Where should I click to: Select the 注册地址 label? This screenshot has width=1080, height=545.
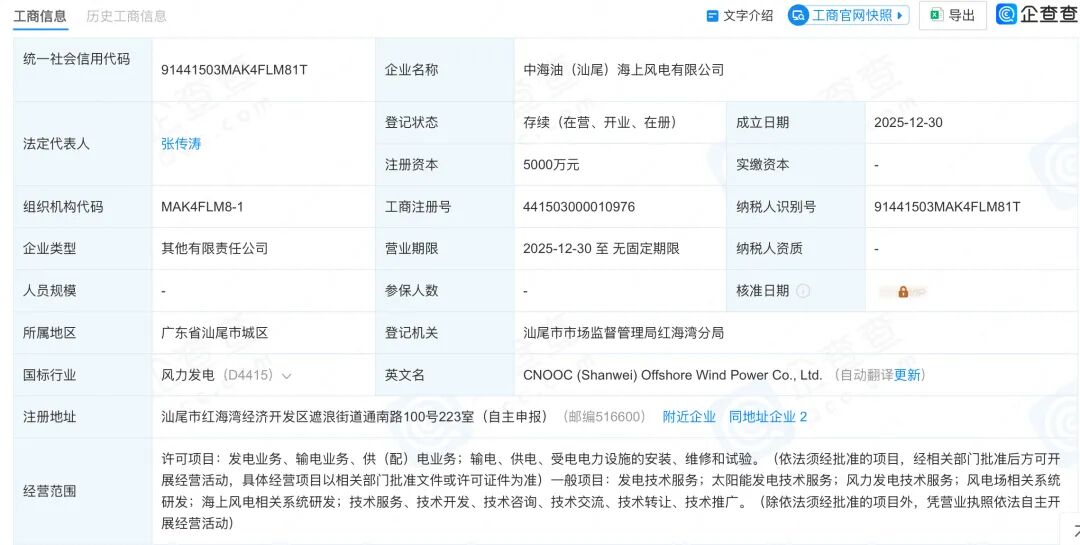tap(50, 417)
